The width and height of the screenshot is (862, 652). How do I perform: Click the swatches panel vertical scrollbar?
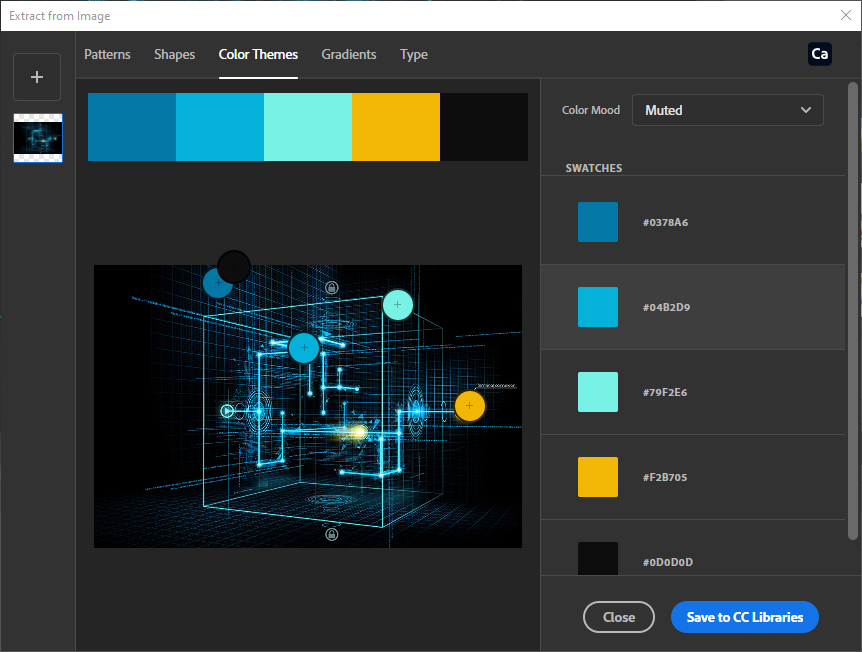point(852,300)
